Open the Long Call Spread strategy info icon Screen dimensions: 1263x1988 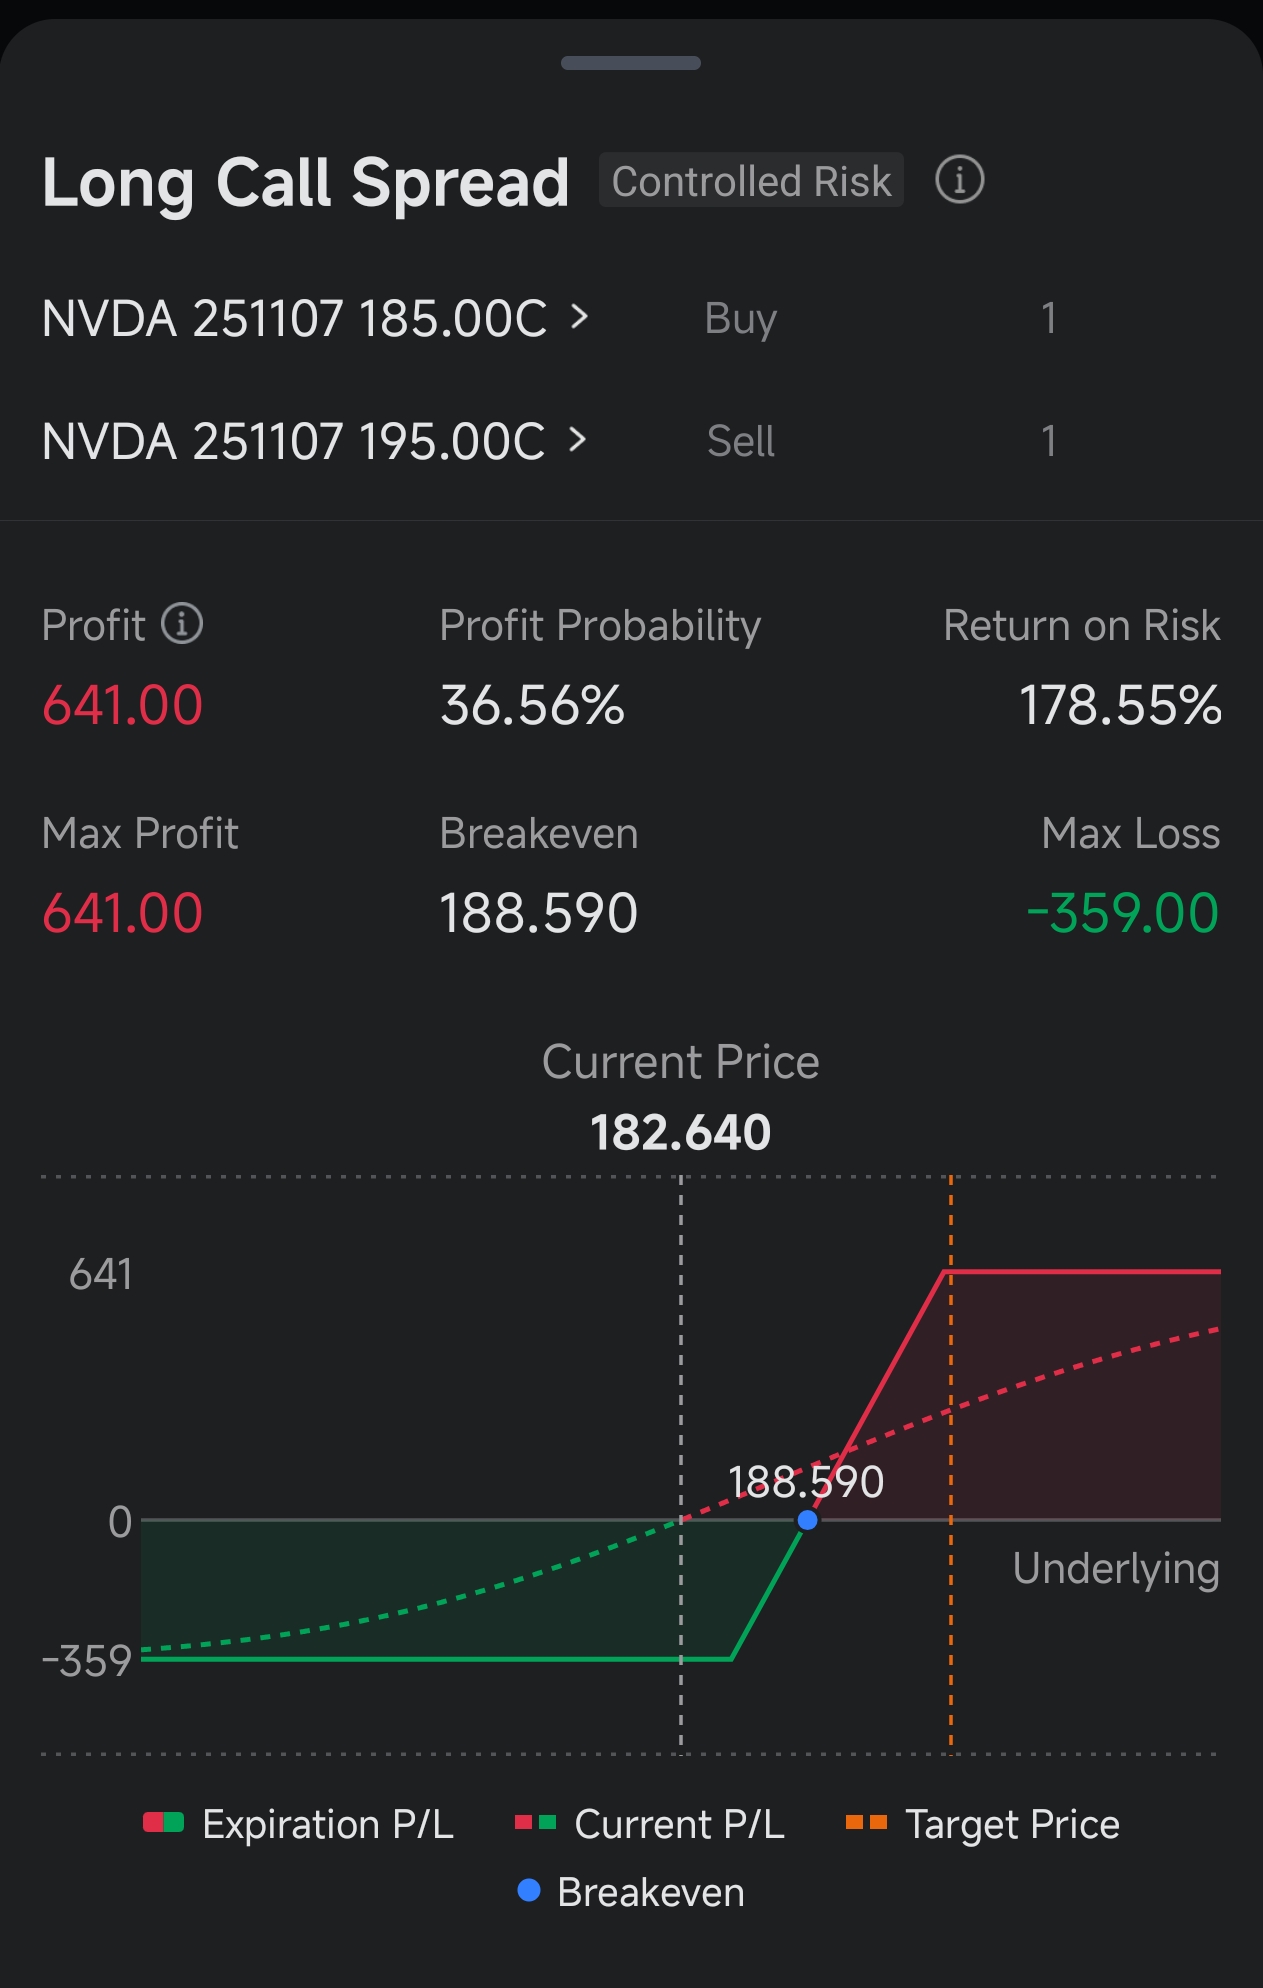(959, 181)
